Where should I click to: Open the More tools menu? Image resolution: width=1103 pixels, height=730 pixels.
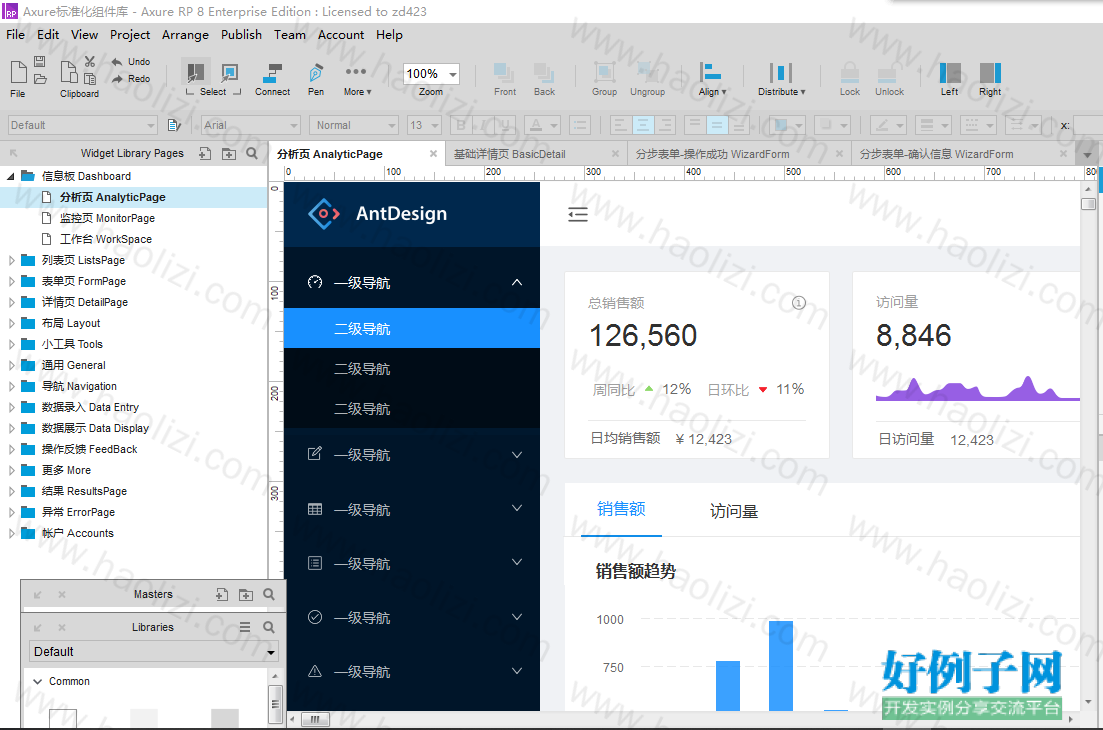(x=357, y=77)
